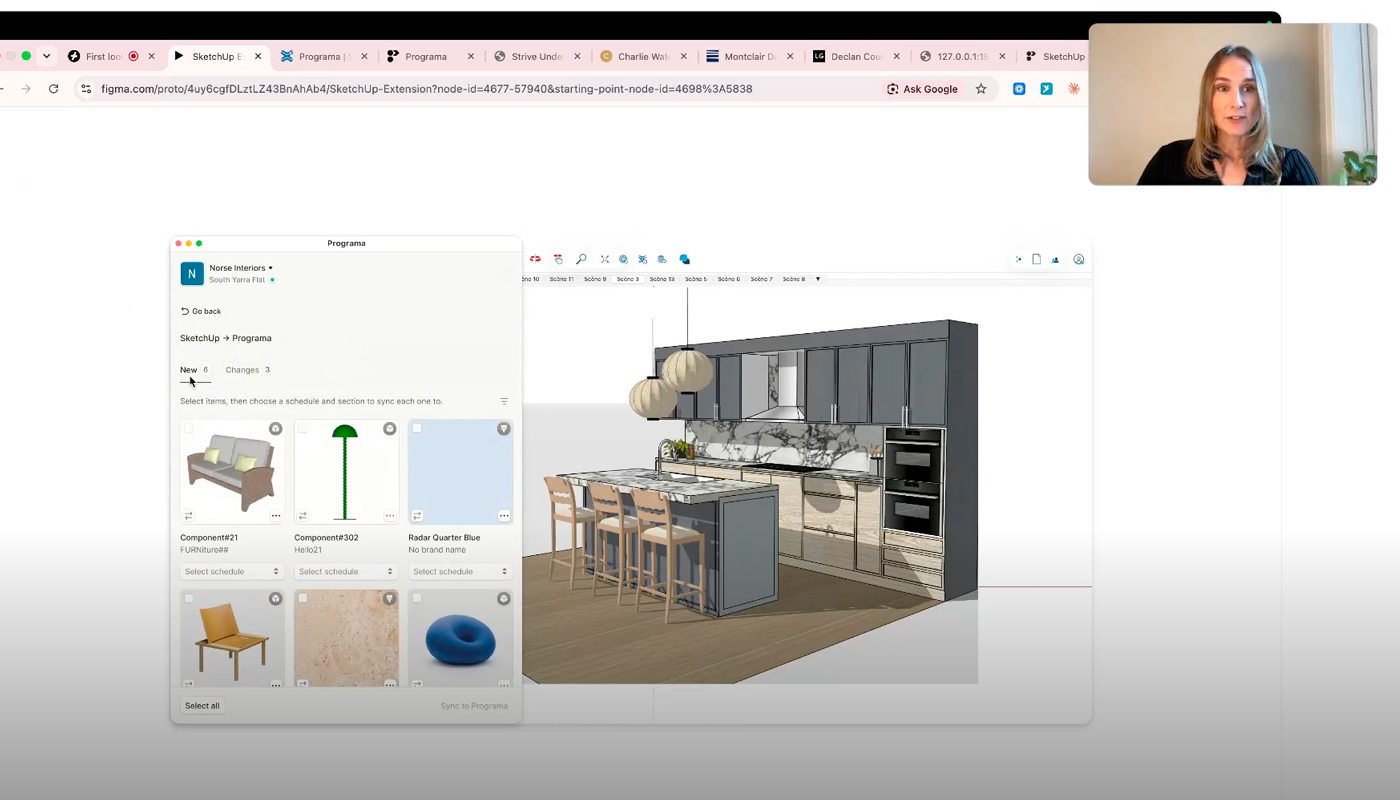The width and height of the screenshot is (1400, 800).
Task: Tick the checkbox on the blue pouf card
Action: [x=417, y=599]
